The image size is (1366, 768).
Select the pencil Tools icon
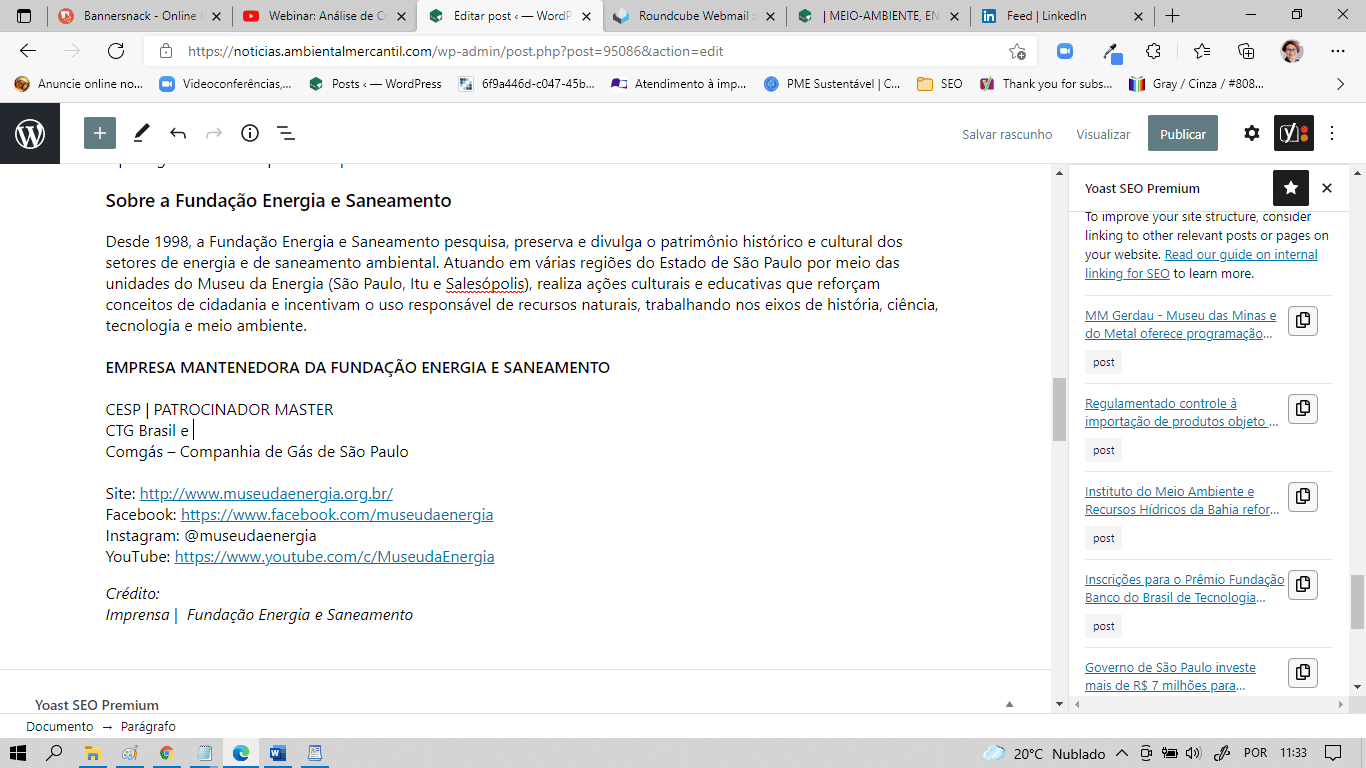(x=142, y=133)
